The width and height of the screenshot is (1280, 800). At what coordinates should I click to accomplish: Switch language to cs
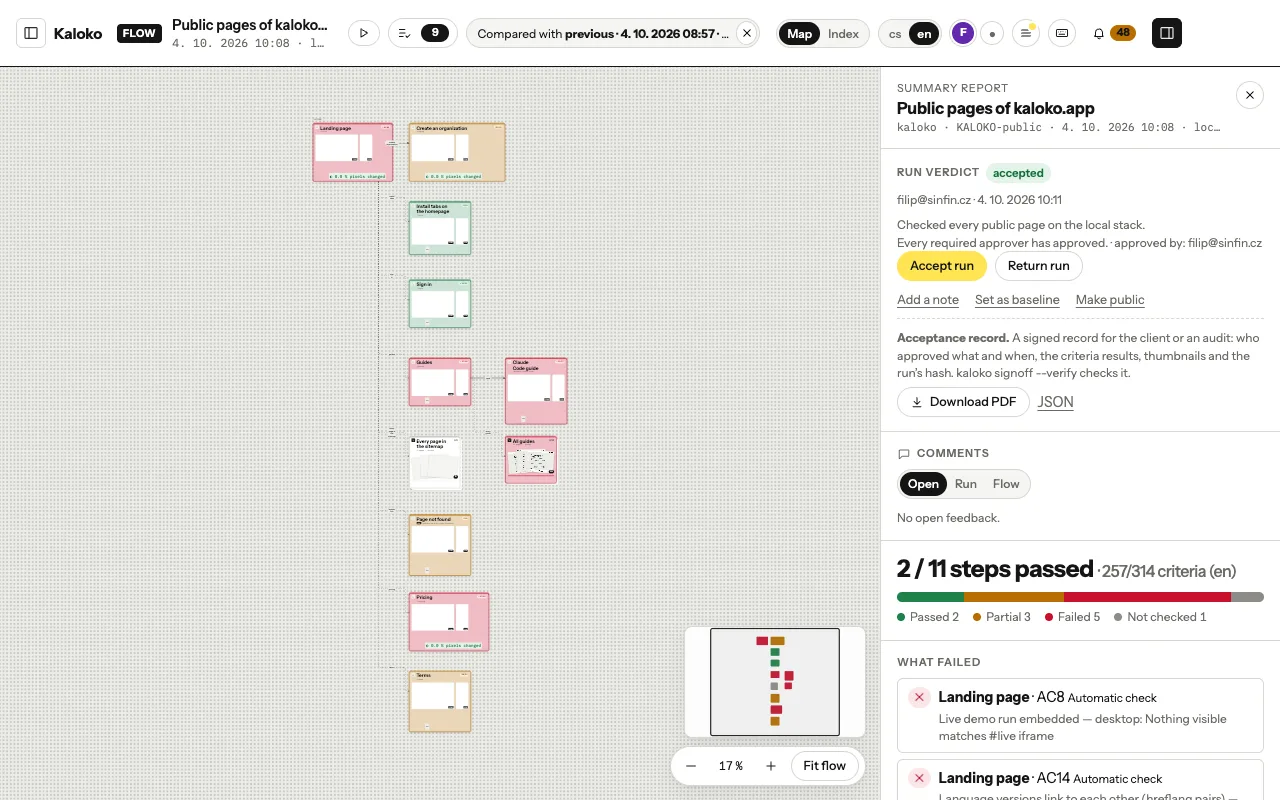coord(895,33)
